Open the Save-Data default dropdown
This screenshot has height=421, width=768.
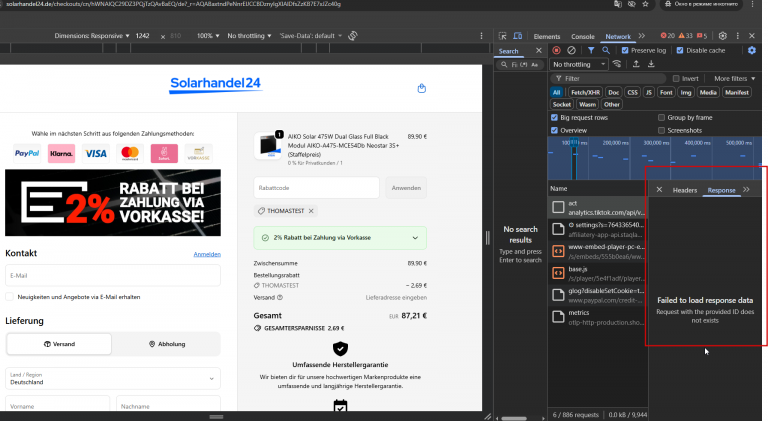pos(311,36)
